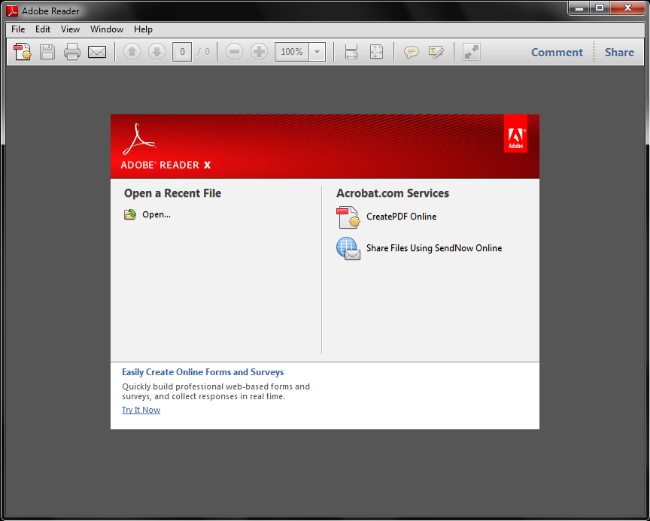Close the Adobe Reader window
This screenshot has width=650, height=521.
tap(627, 8)
